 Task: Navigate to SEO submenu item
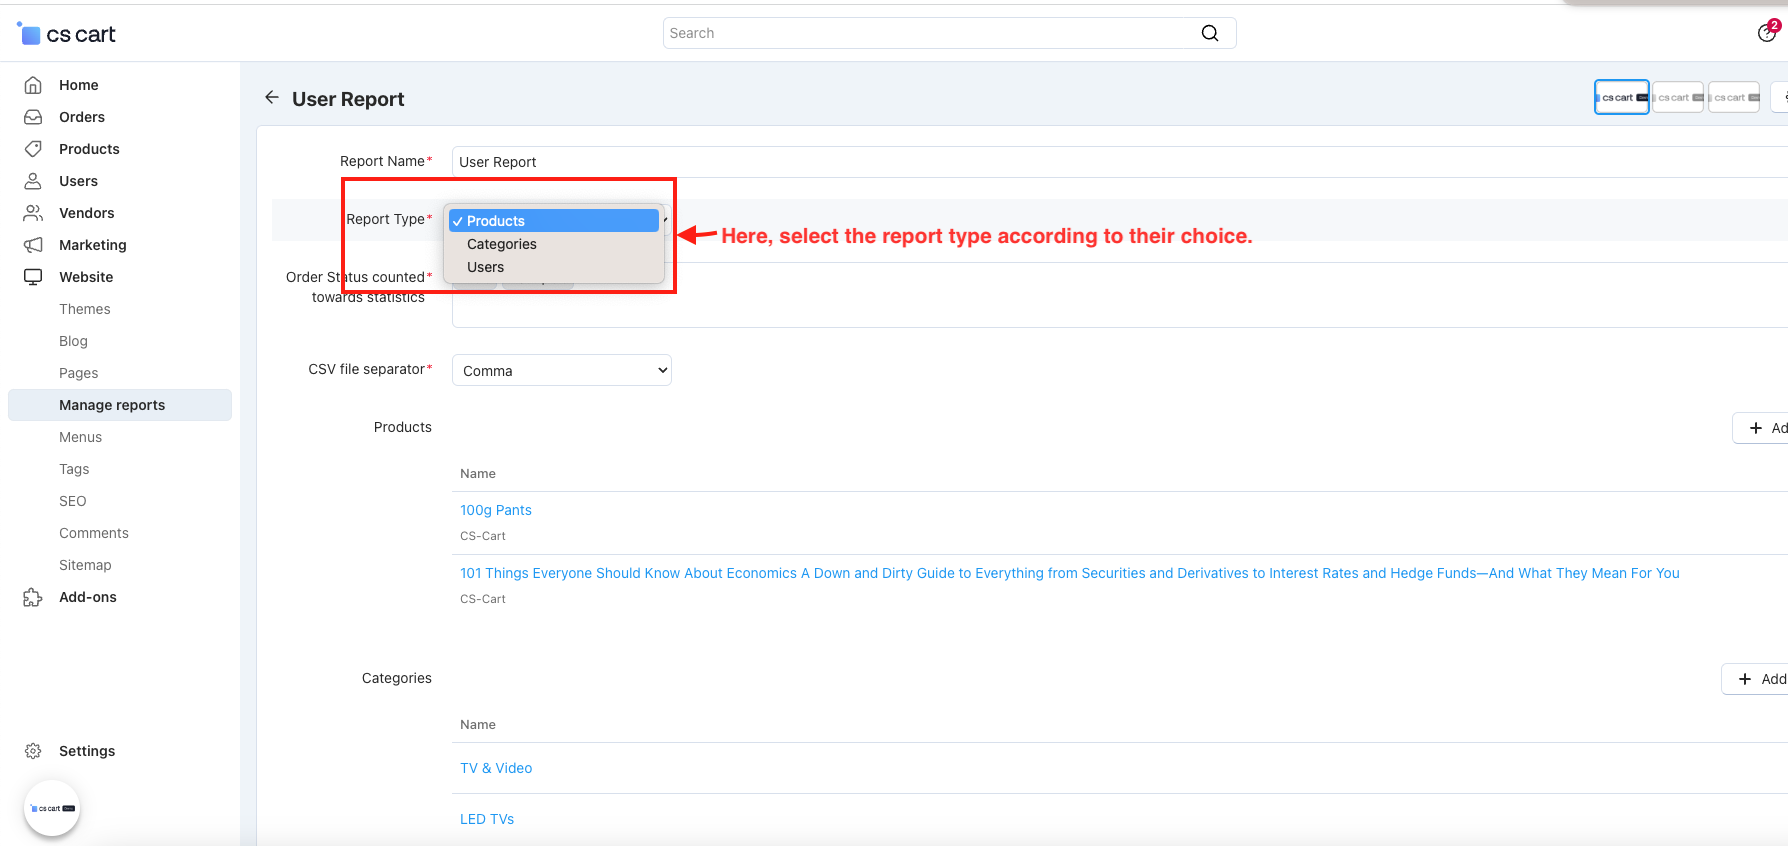coord(73,501)
